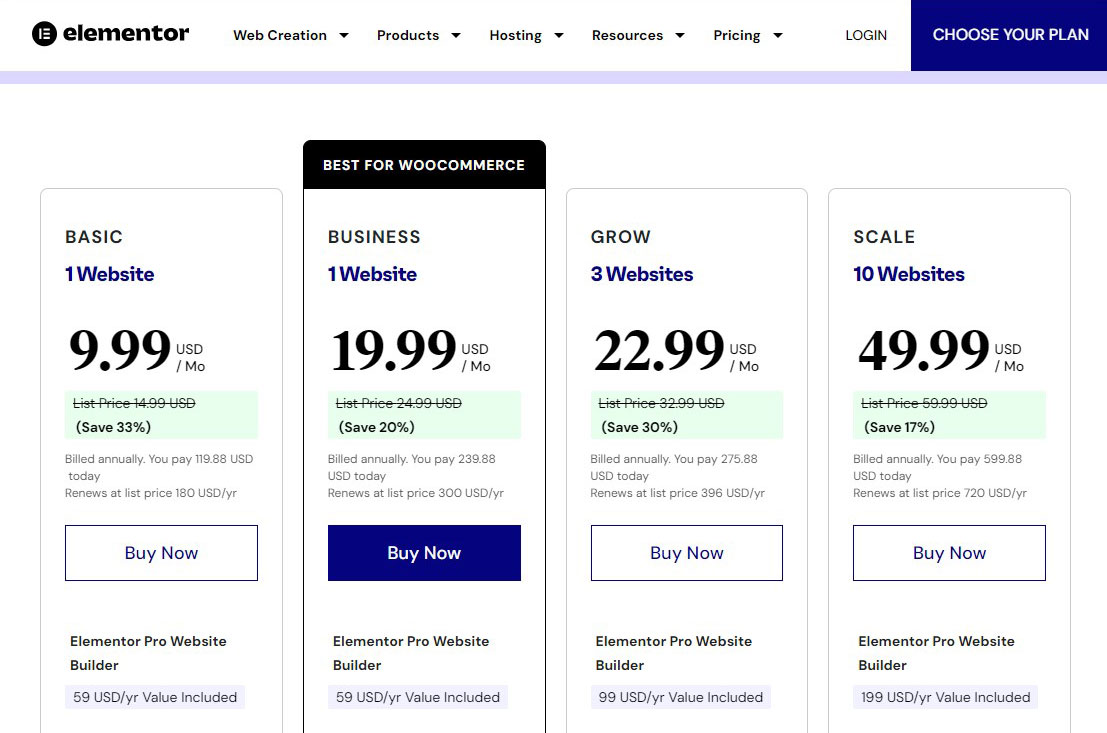Buy the Grow plan now
Image resolution: width=1107 pixels, height=733 pixels.
pyautogui.click(x=687, y=553)
